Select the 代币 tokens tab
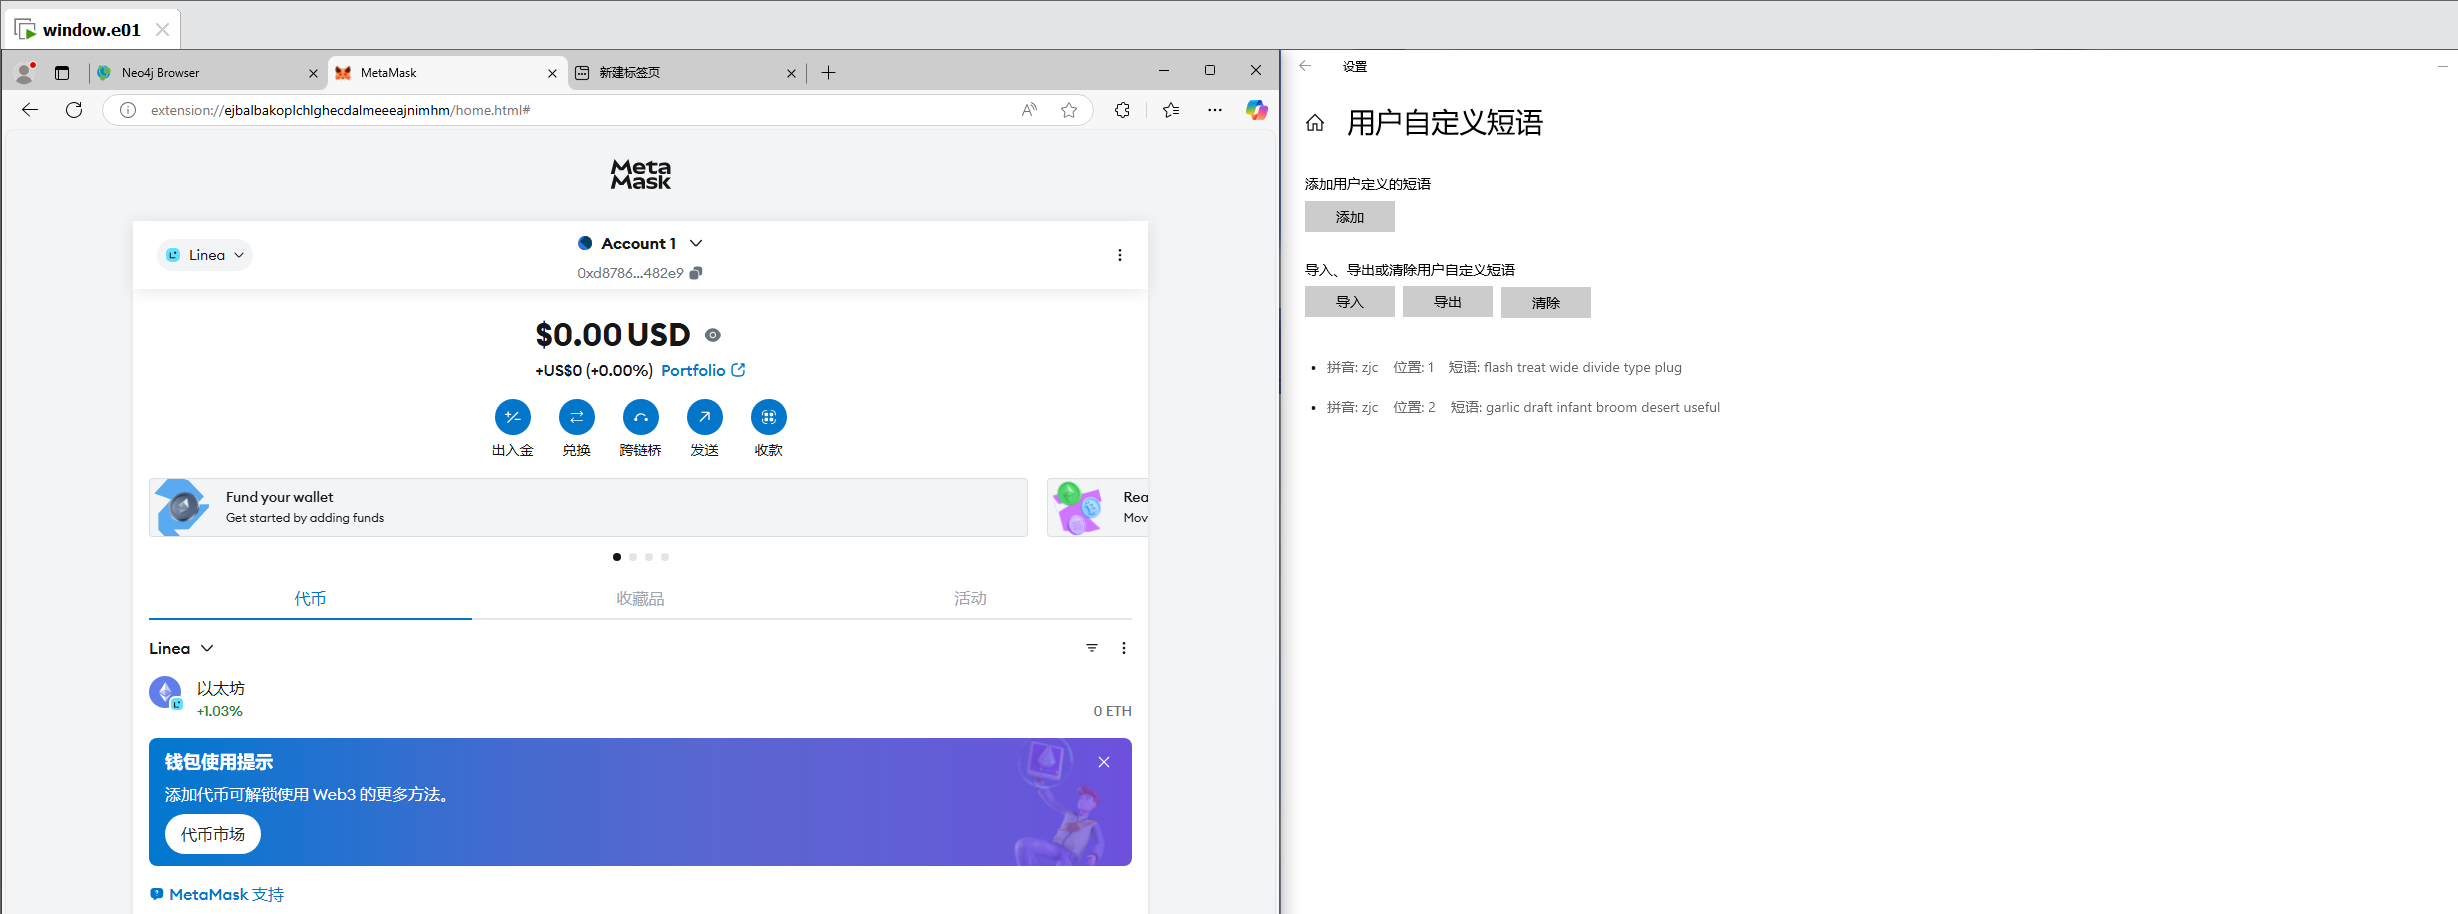2458x914 pixels. coord(310,598)
